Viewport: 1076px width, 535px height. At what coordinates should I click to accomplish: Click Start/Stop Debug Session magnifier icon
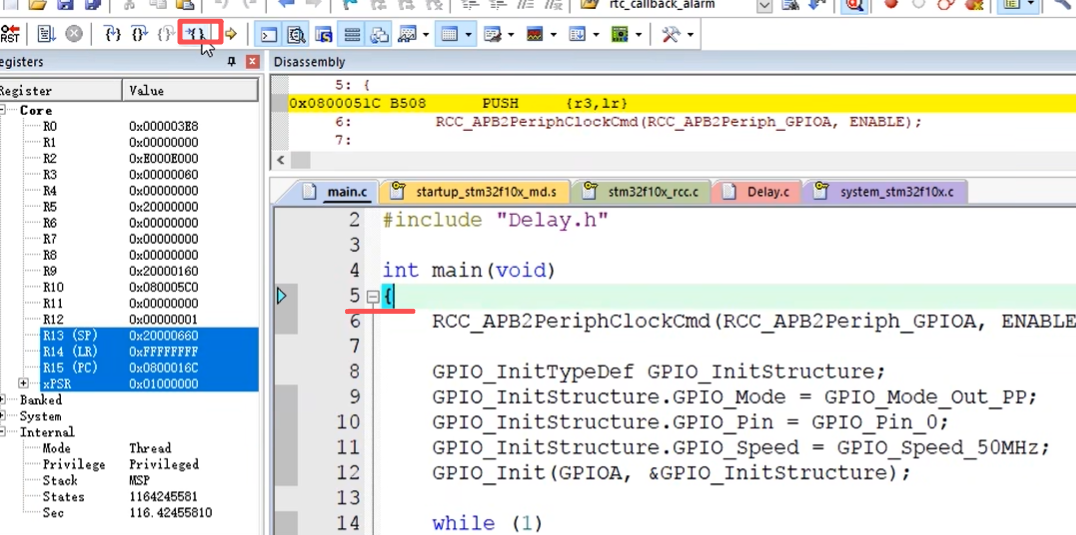click(854, 5)
